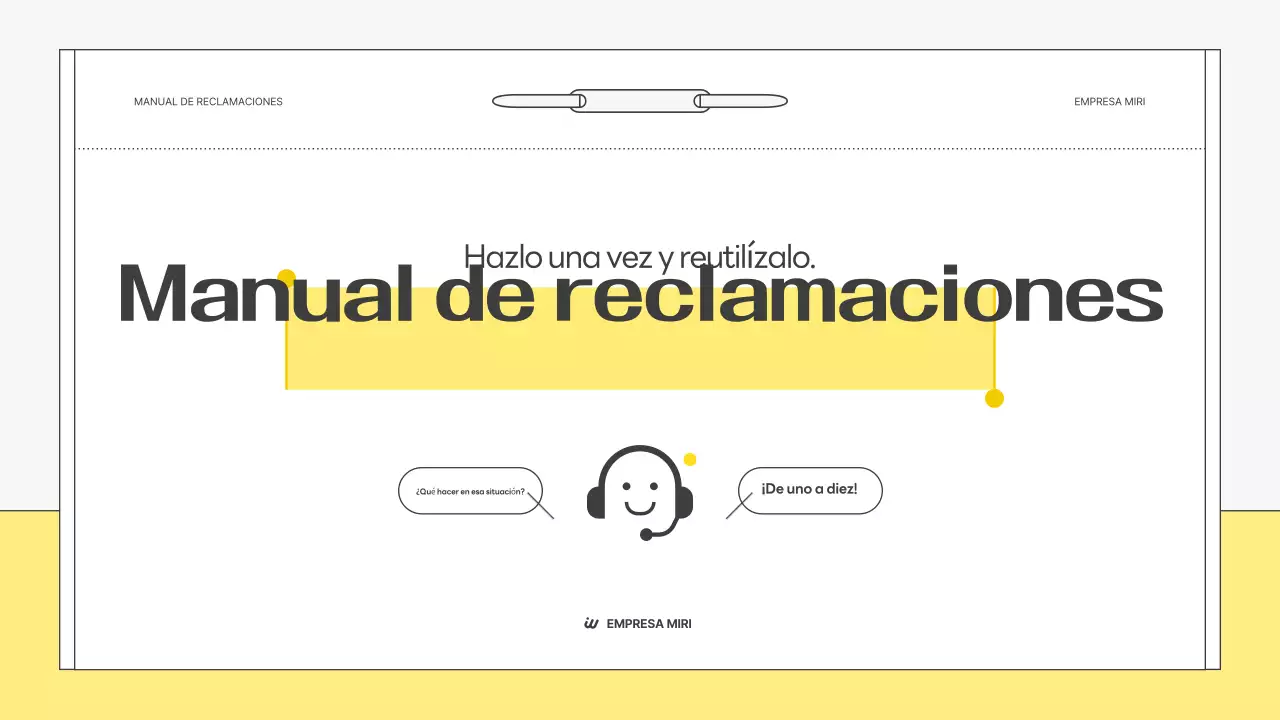
Task: Click the dotted divider line under the header
Action: [x=640, y=147]
